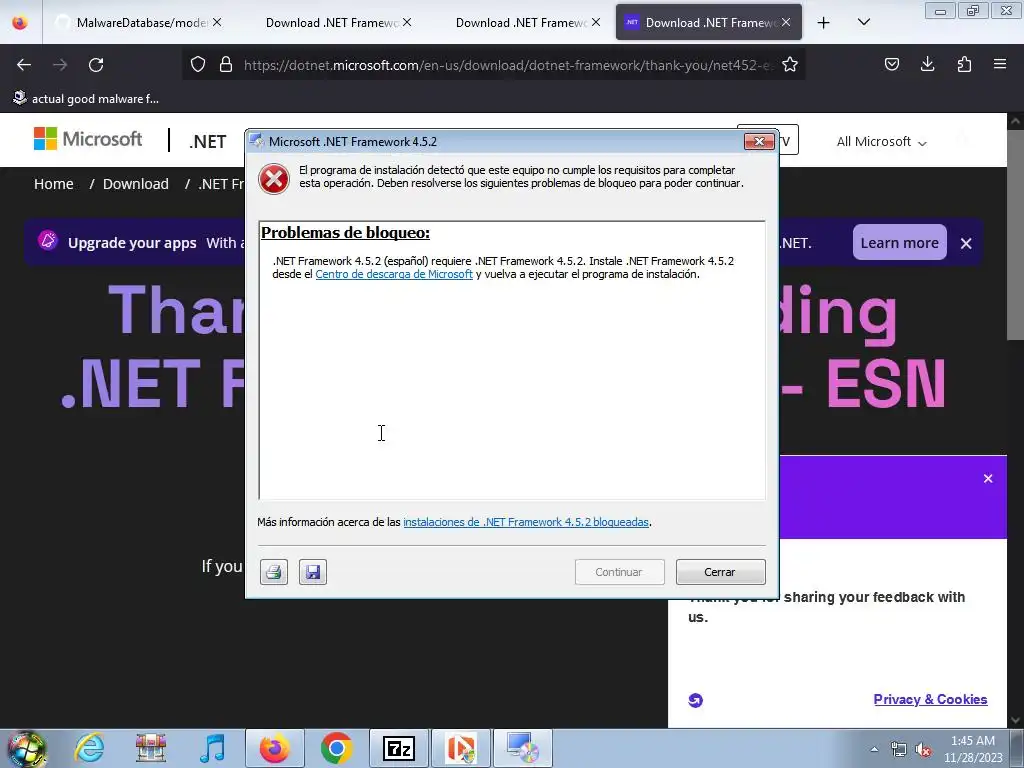This screenshot has width=1024, height=768.
Task: Open the Windows Start menu
Action: (x=26, y=748)
